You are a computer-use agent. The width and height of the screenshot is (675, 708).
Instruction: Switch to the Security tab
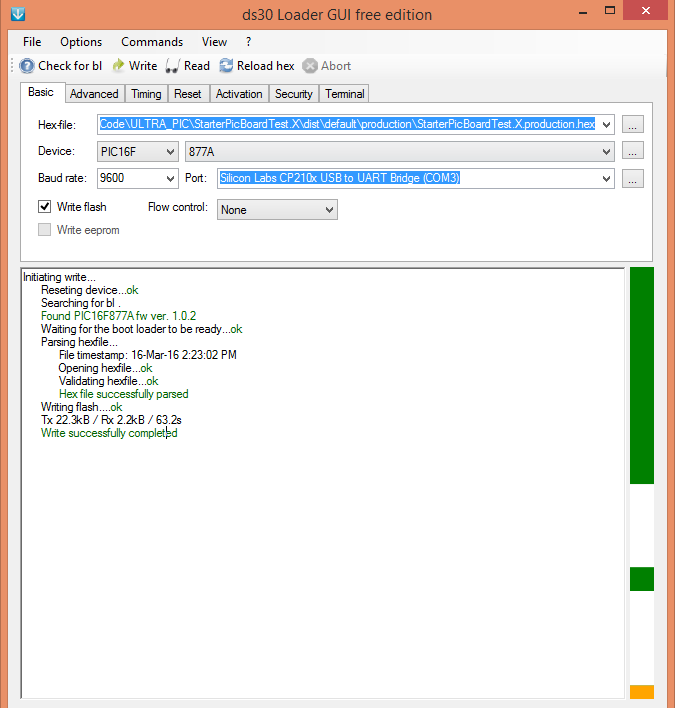(x=294, y=94)
